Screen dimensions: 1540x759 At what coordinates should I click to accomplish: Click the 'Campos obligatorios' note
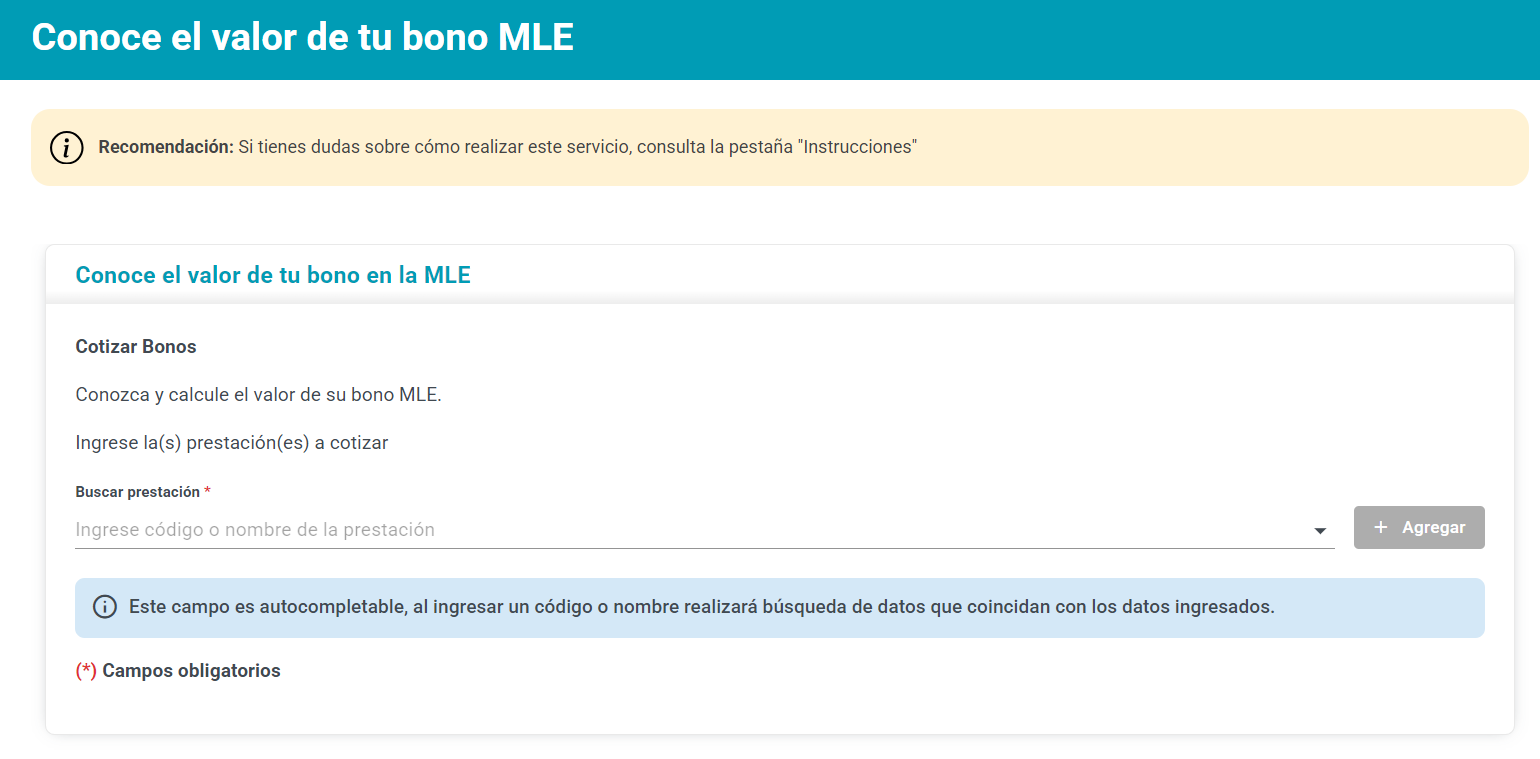click(191, 671)
